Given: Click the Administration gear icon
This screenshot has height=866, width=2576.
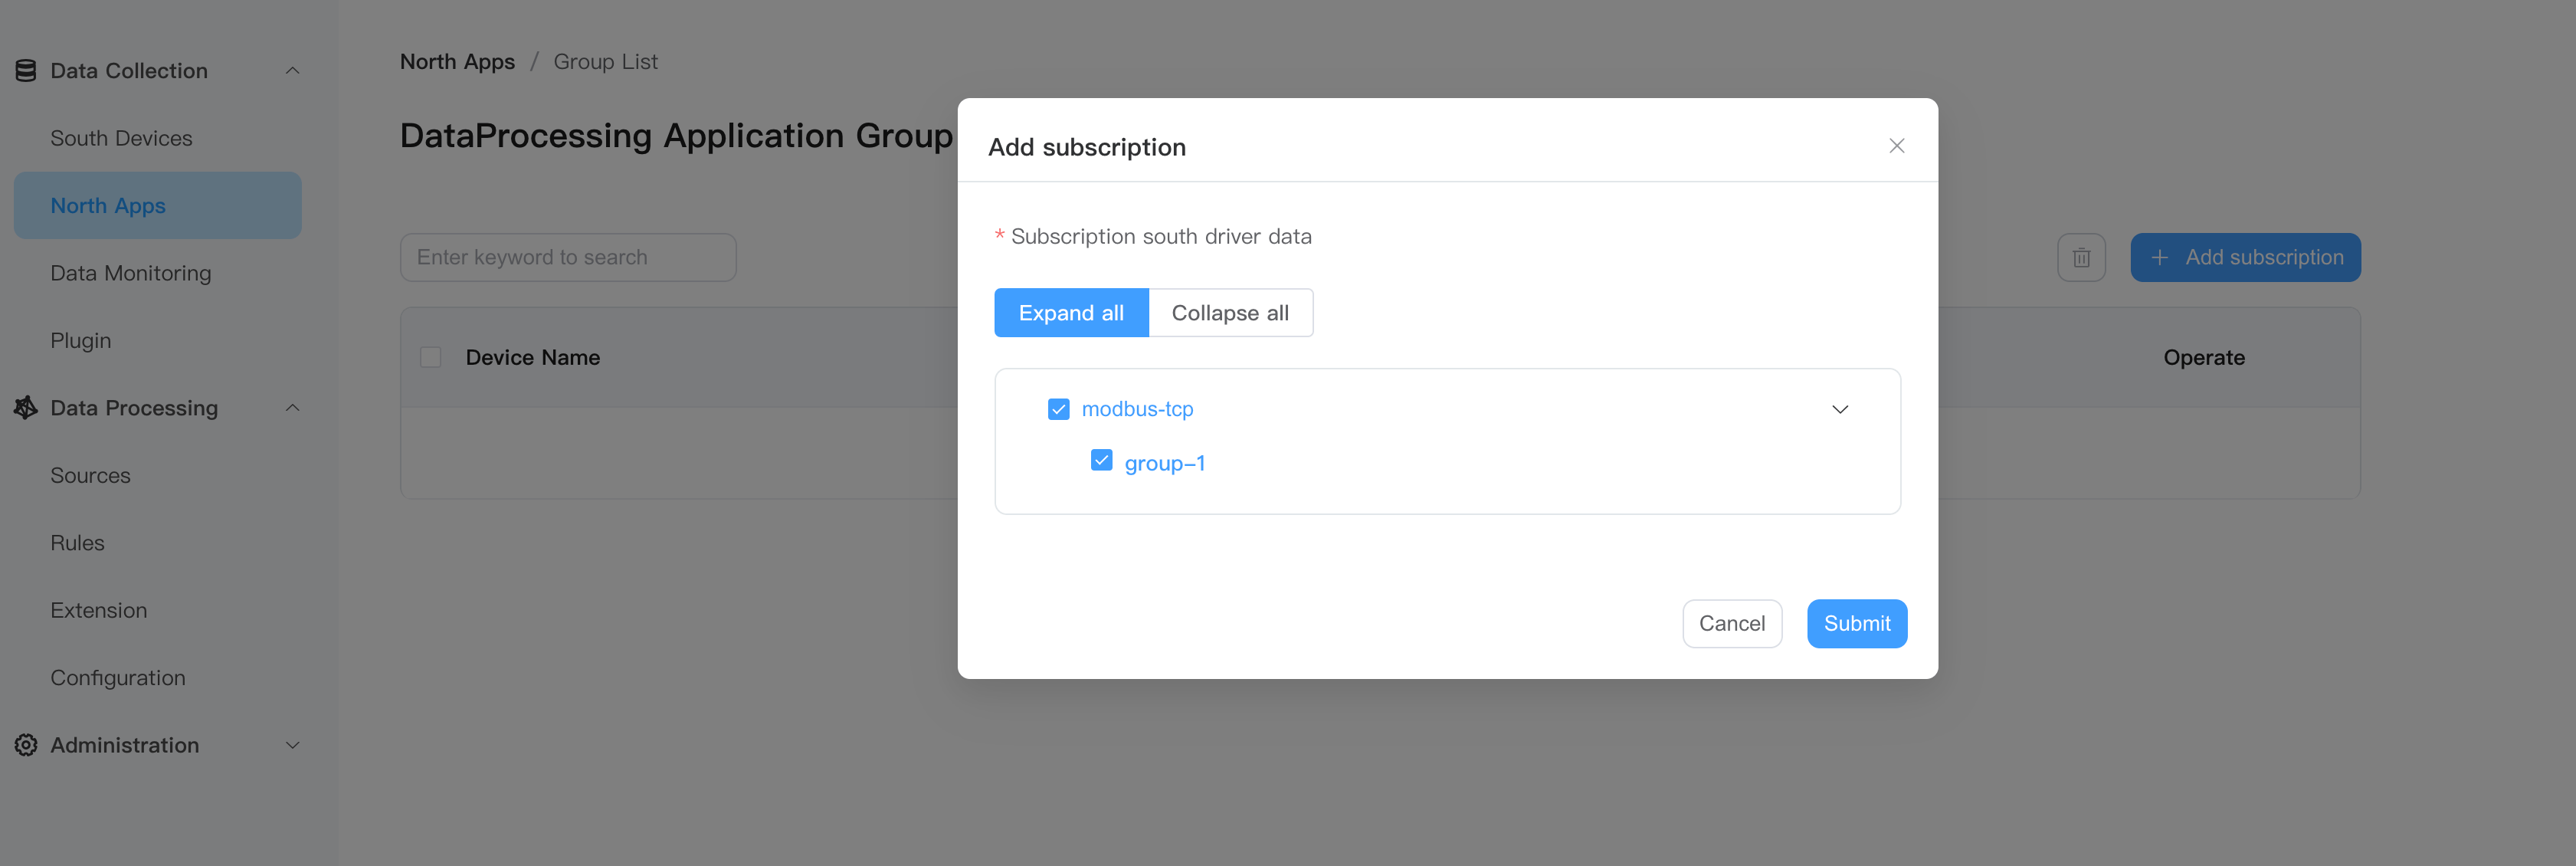Looking at the screenshot, I should [x=26, y=745].
